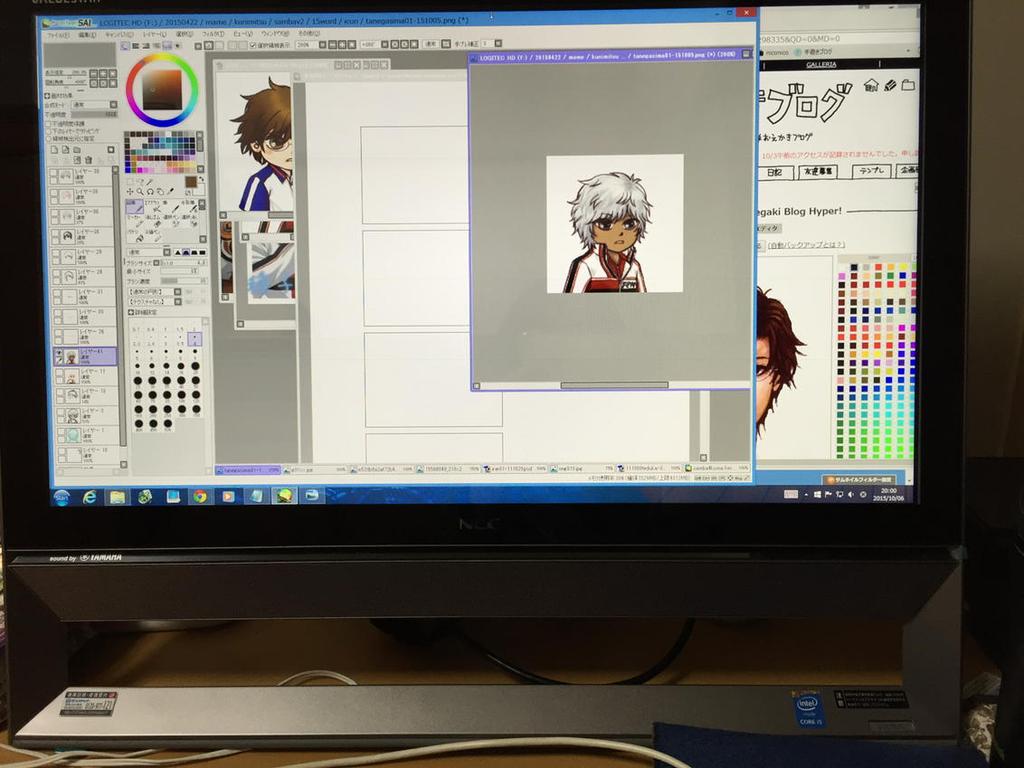Image resolution: width=1024 pixels, height=768 pixels.
Task: Click the volume icon in system tray
Action: pyautogui.click(x=850, y=494)
